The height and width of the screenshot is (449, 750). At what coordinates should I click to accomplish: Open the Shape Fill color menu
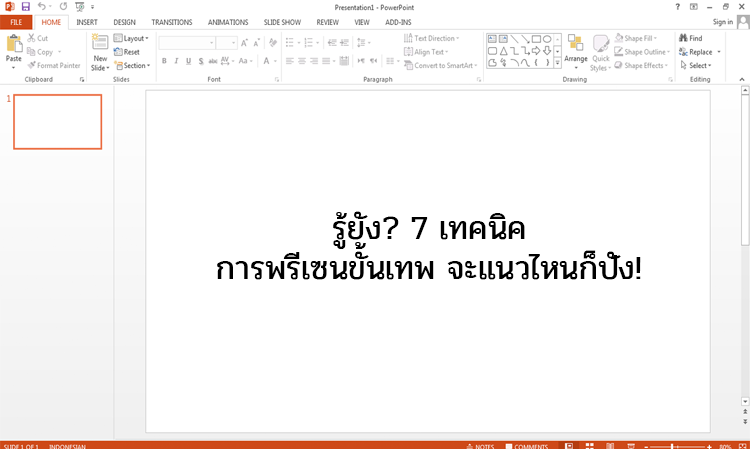(636, 38)
